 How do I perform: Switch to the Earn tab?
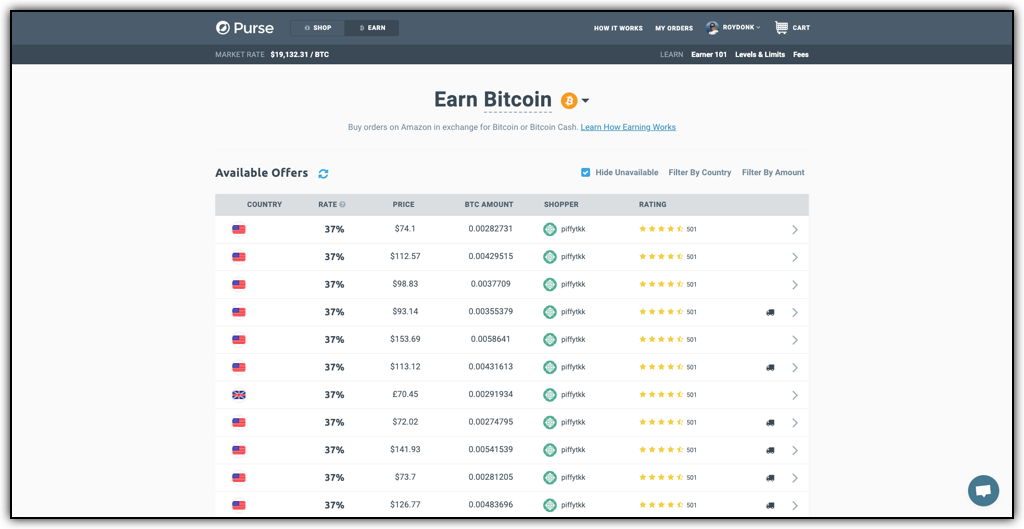pyautogui.click(x=372, y=28)
